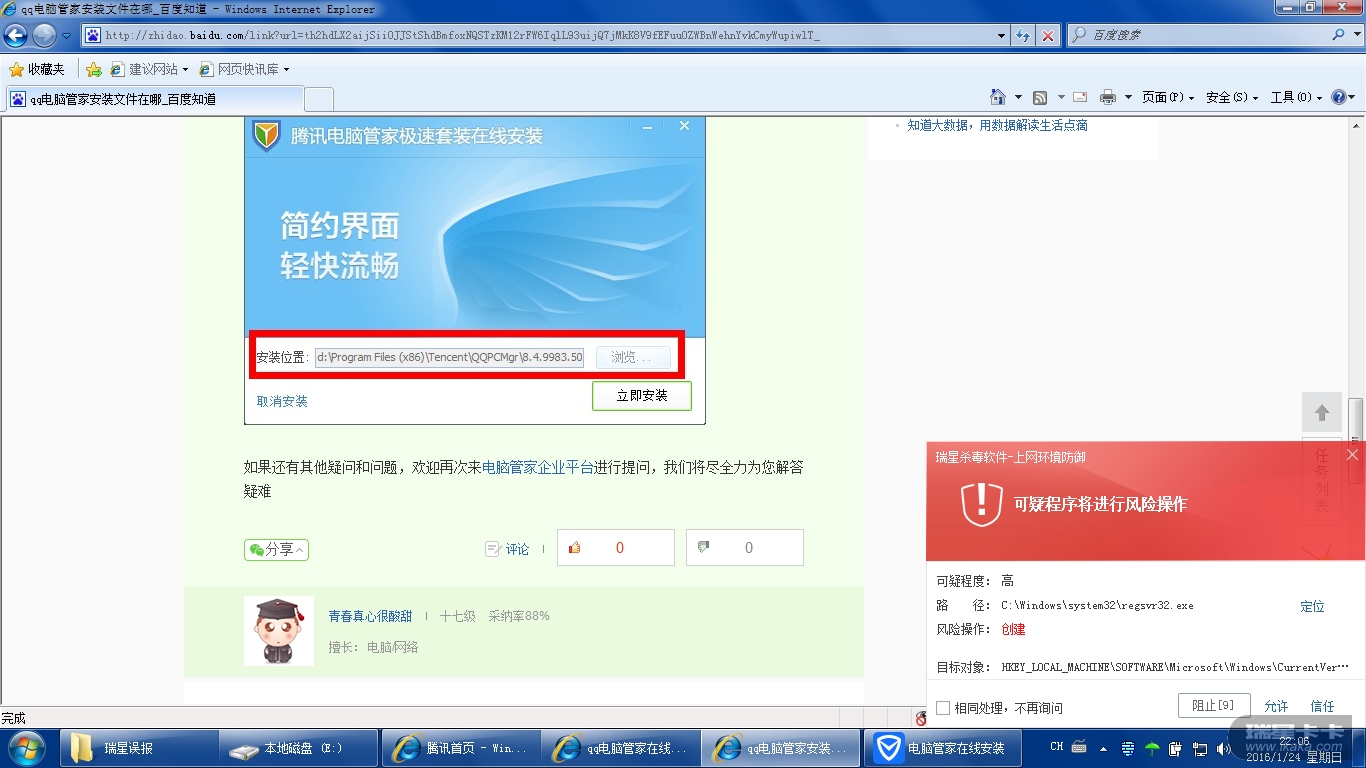Click the RSS feeds icon
The image size is (1366, 768).
pos(1040,97)
